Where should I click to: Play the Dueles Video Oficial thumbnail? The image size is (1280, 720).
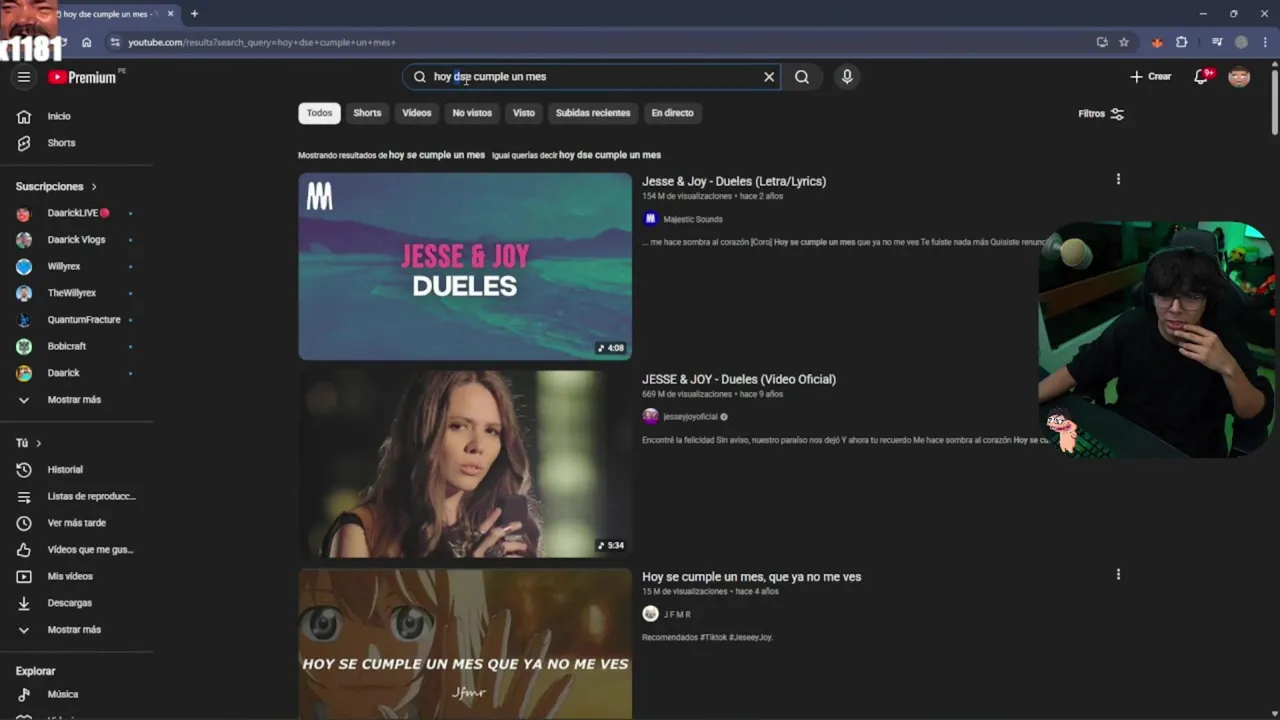click(465, 464)
